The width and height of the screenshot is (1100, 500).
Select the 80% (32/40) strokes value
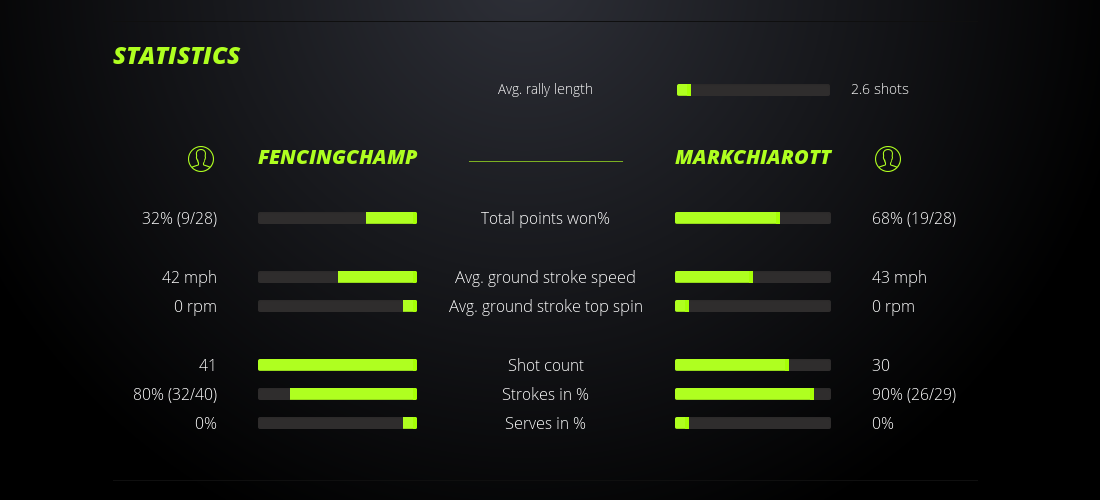(x=175, y=394)
